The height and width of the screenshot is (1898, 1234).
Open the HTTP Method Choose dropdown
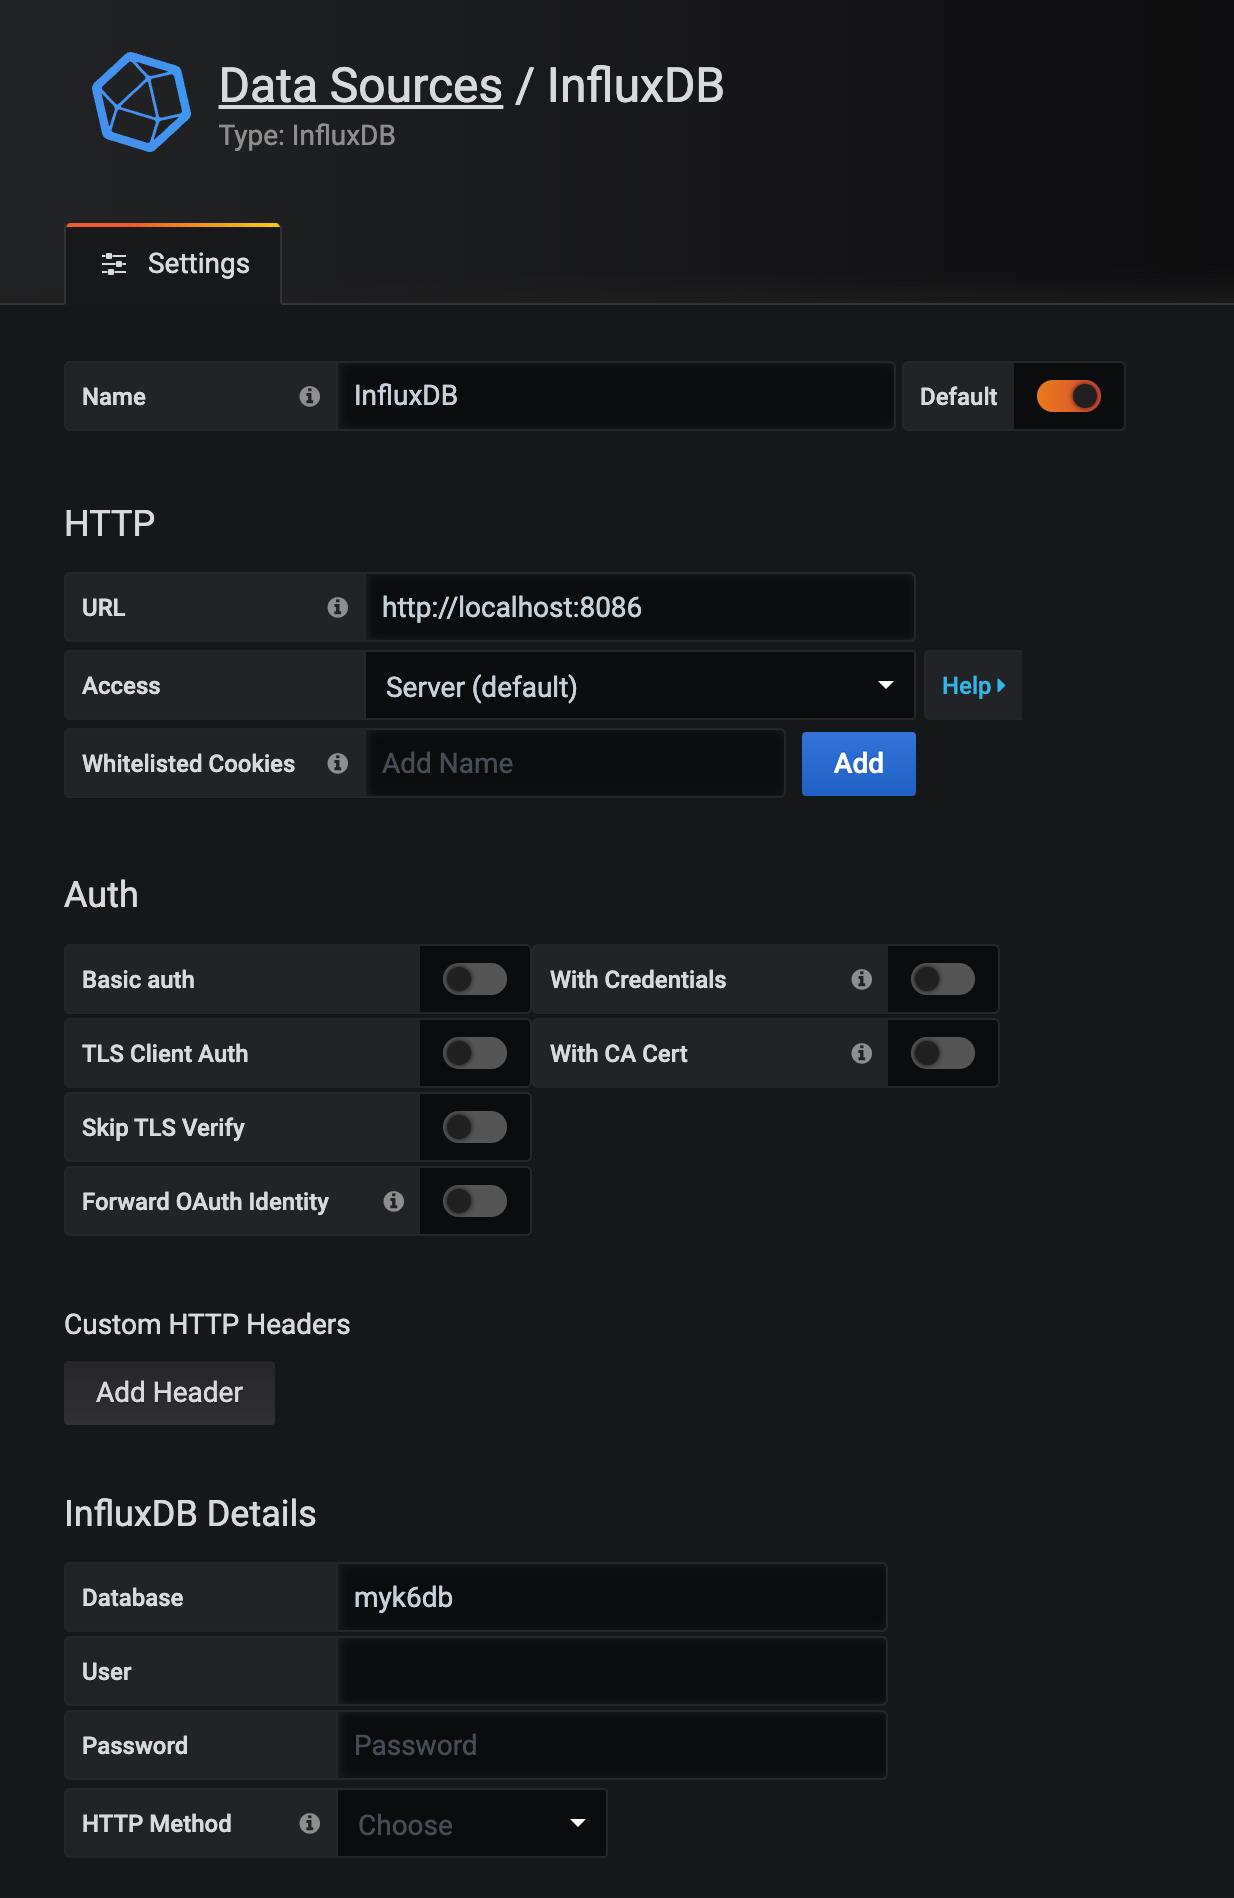pos(472,1824)
